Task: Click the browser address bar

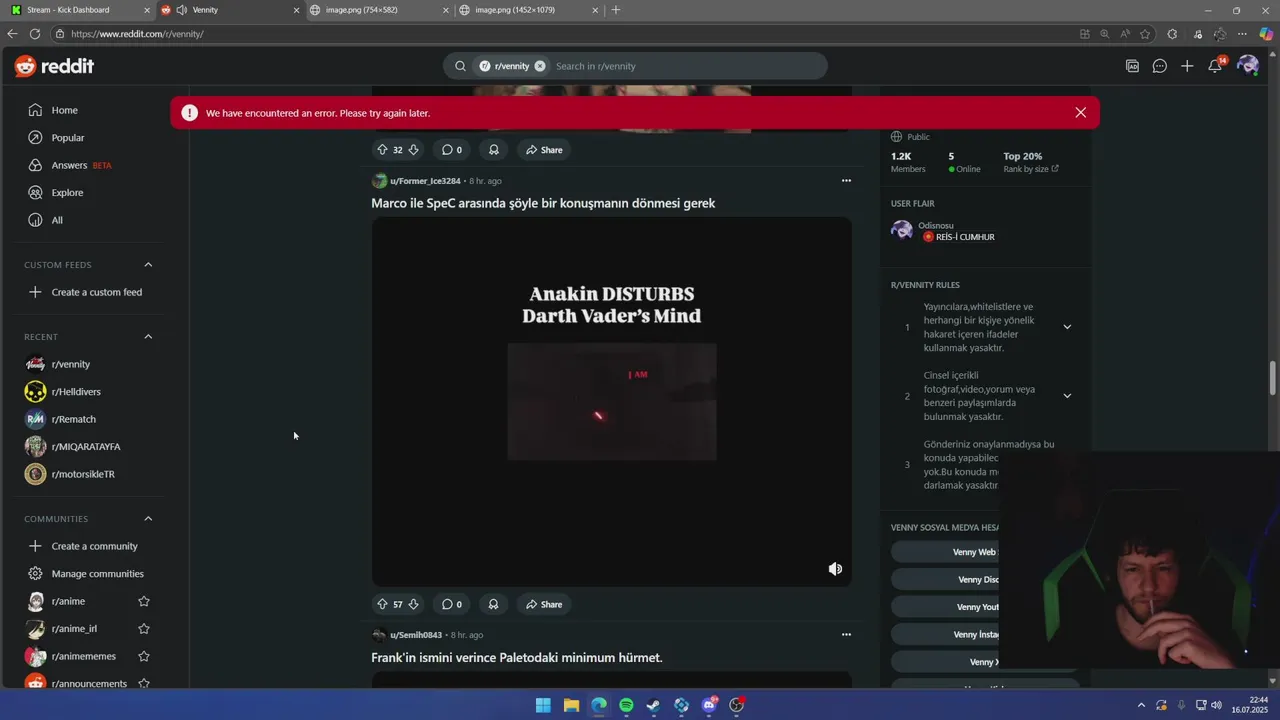Action: point(560,34)
